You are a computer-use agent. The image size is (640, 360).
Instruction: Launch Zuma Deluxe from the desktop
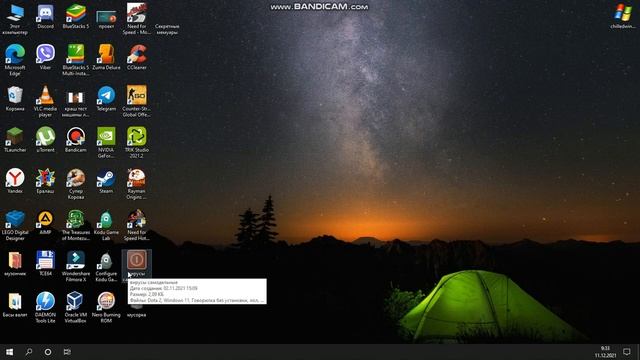(x=106, y=57)
